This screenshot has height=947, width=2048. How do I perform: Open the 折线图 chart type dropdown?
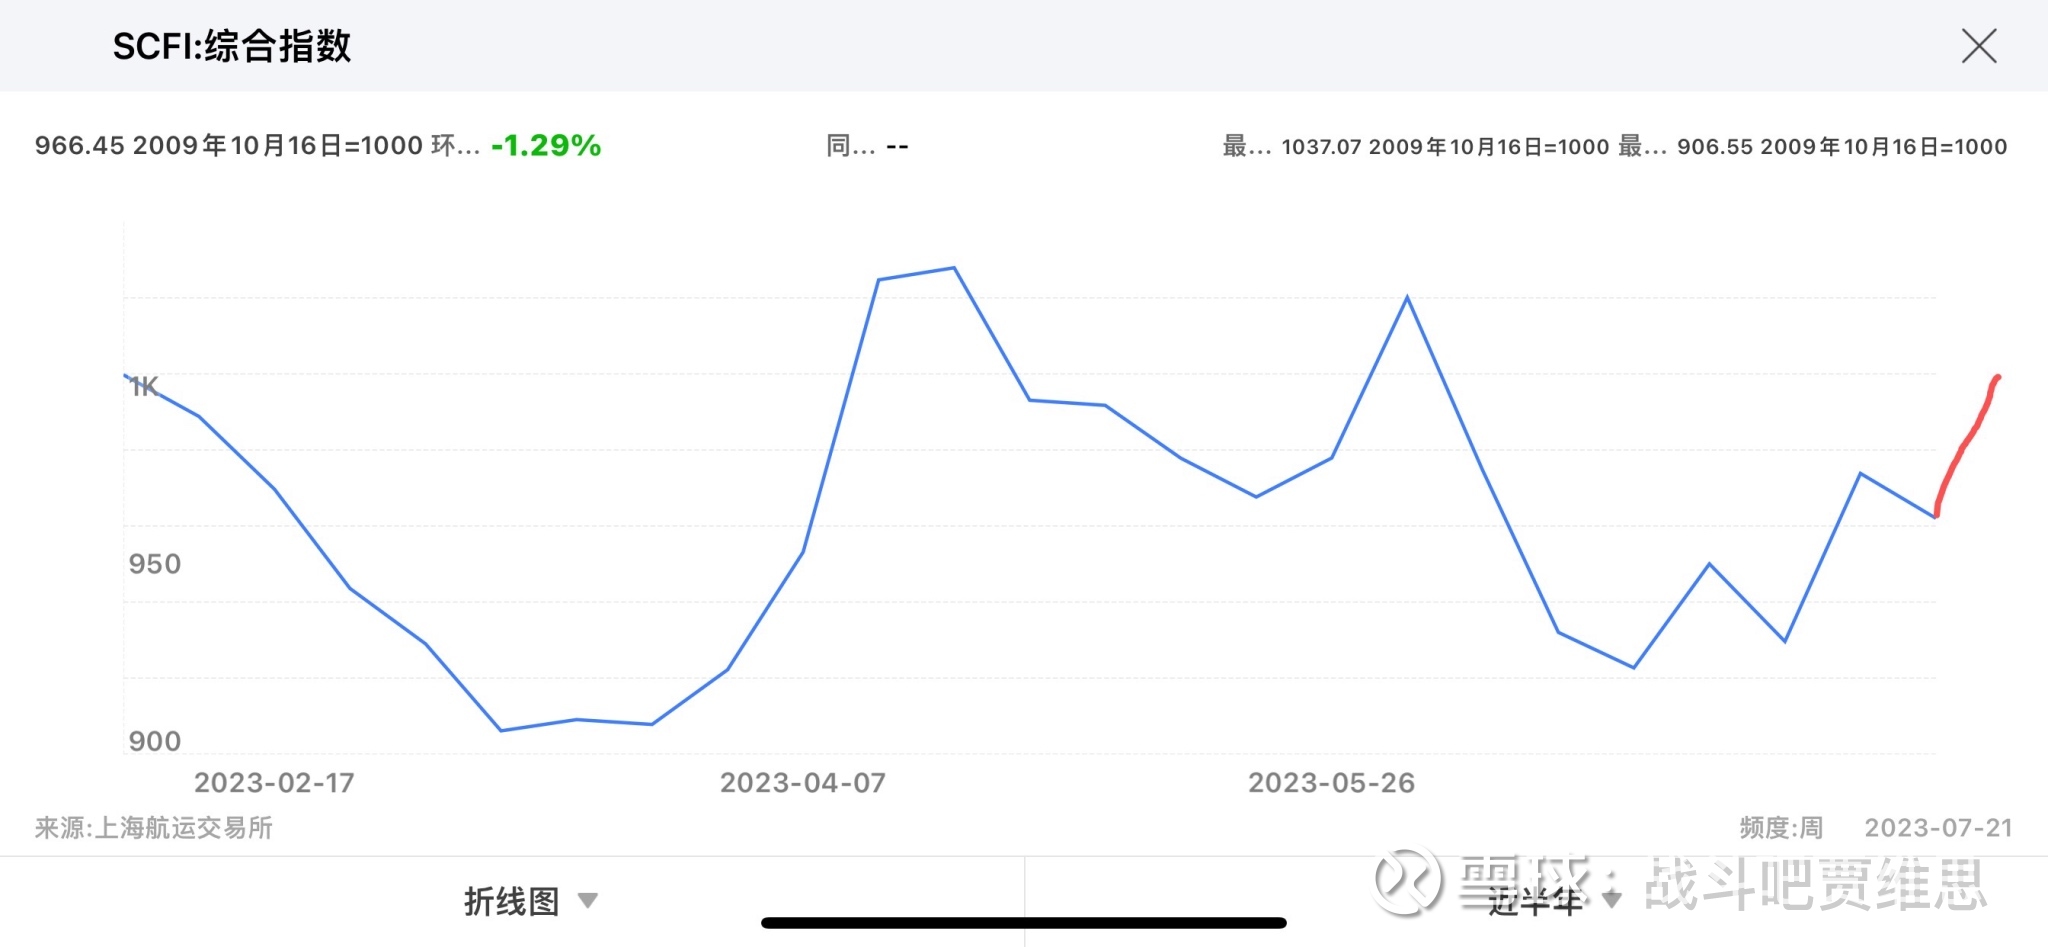pos(511,901)
